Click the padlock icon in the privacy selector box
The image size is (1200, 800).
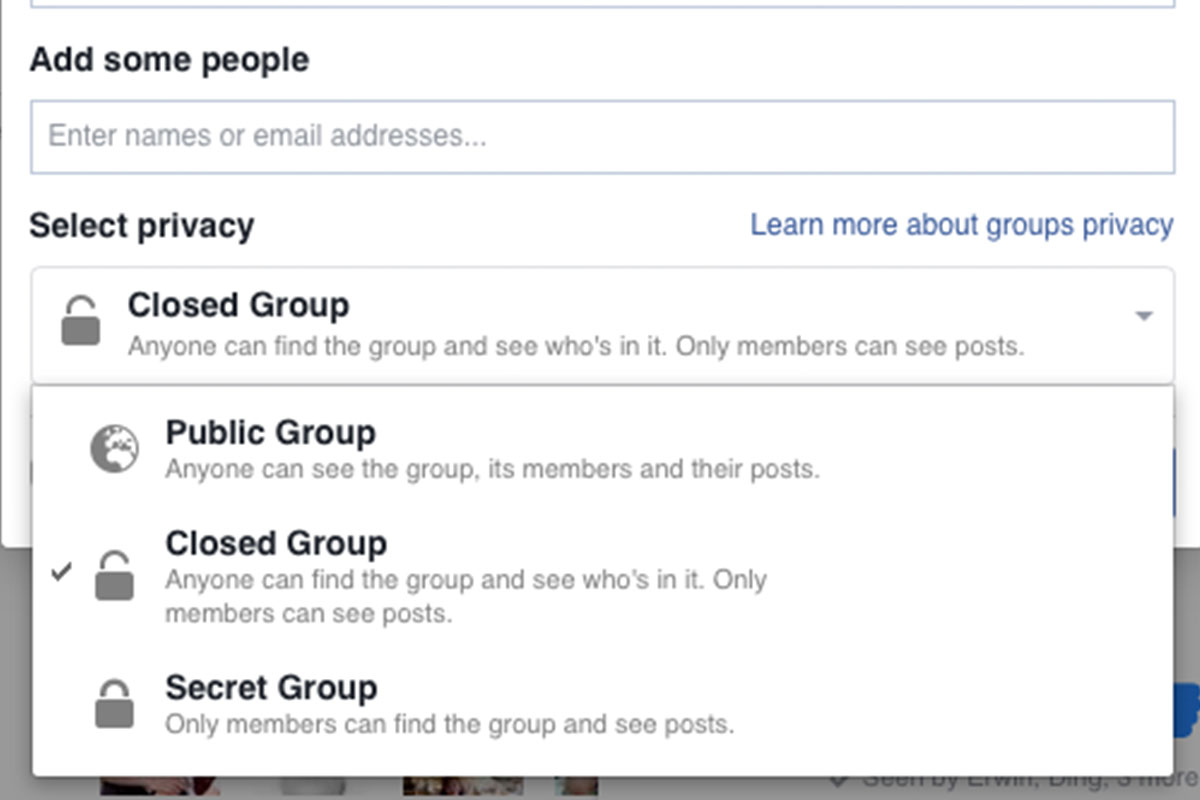81,321
